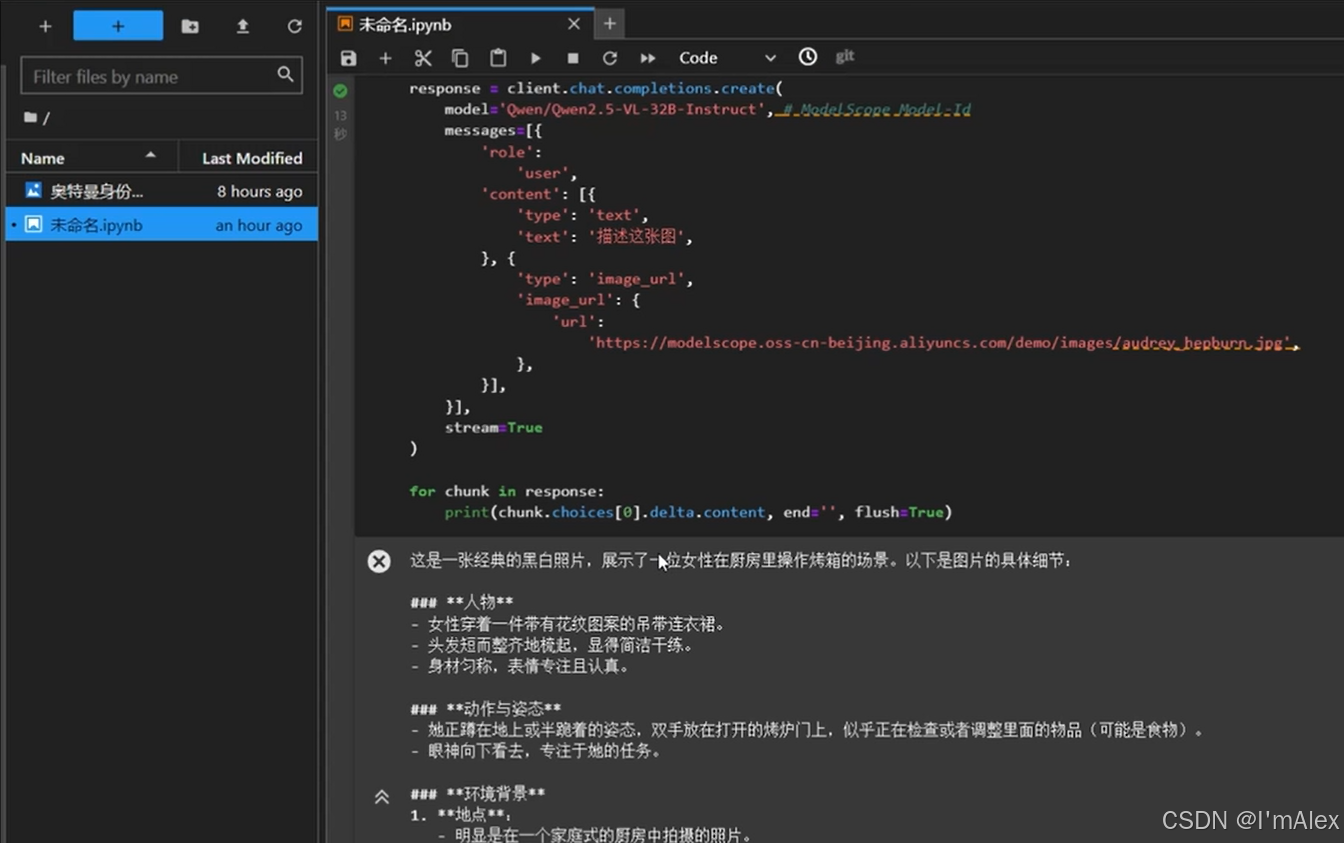Click the ### **人物** output heading
1344x843 pixels.
[462, 602]
